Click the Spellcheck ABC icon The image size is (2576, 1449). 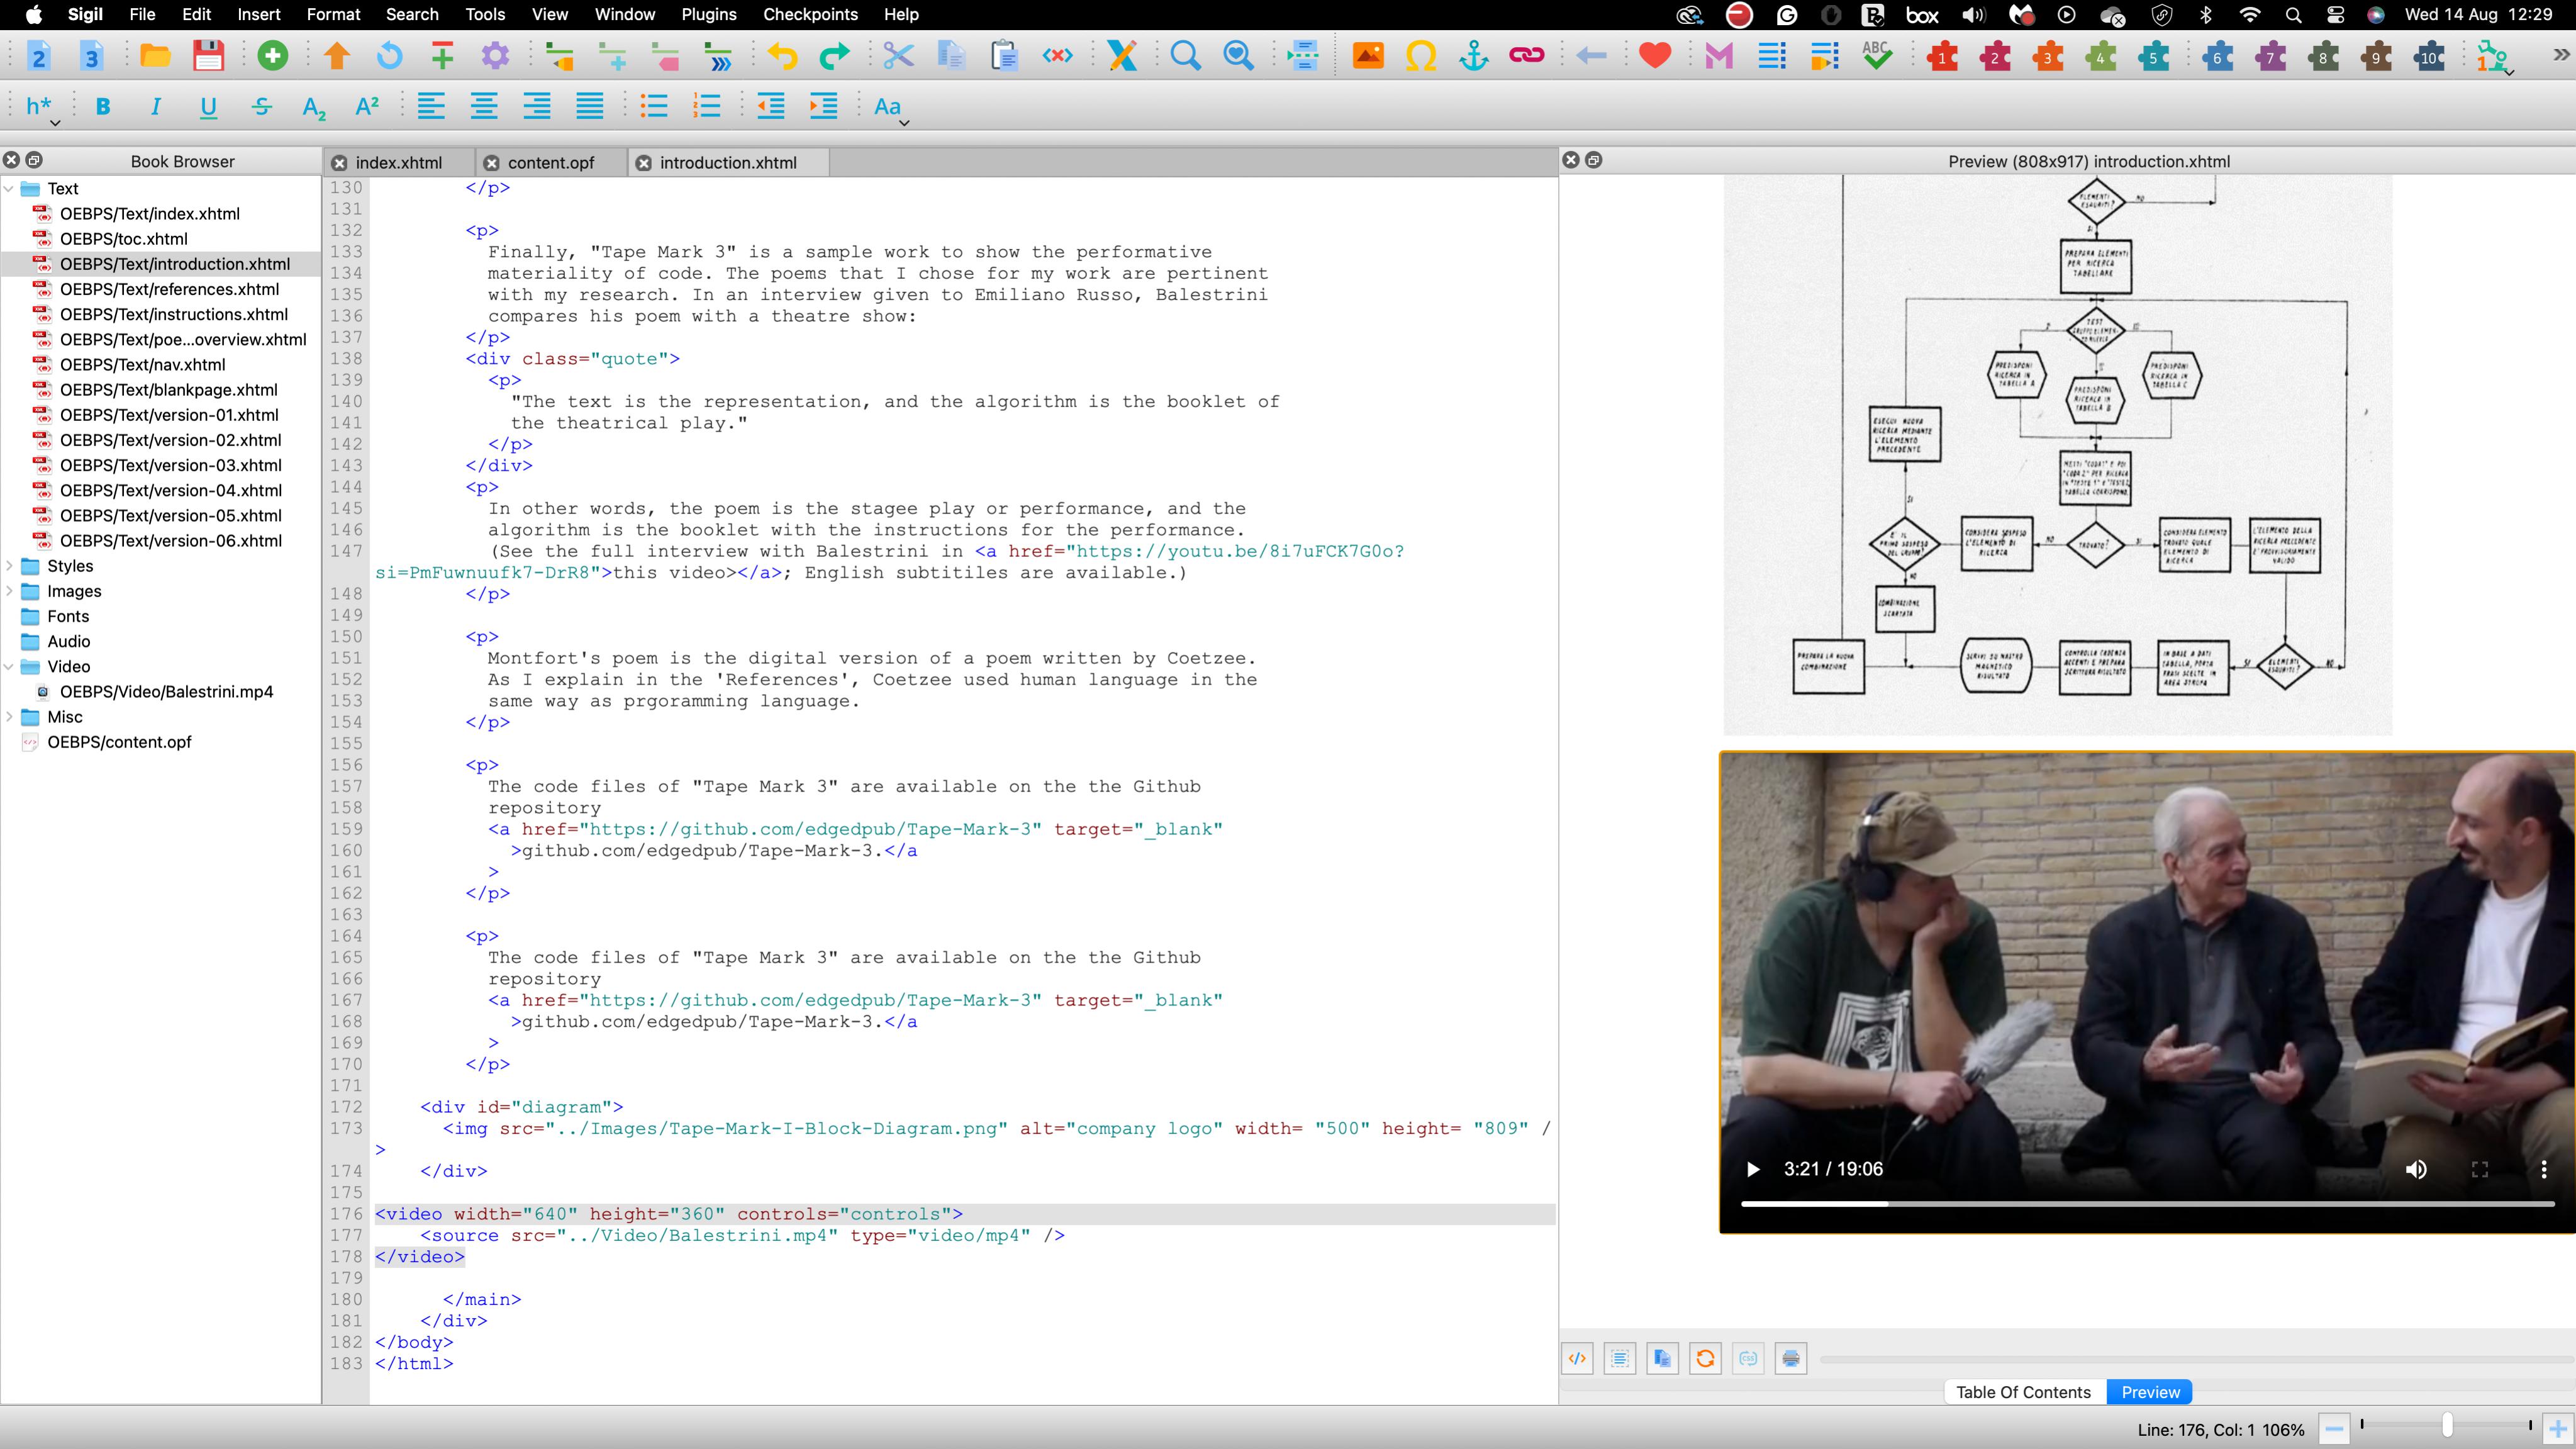click(1876, 56)
